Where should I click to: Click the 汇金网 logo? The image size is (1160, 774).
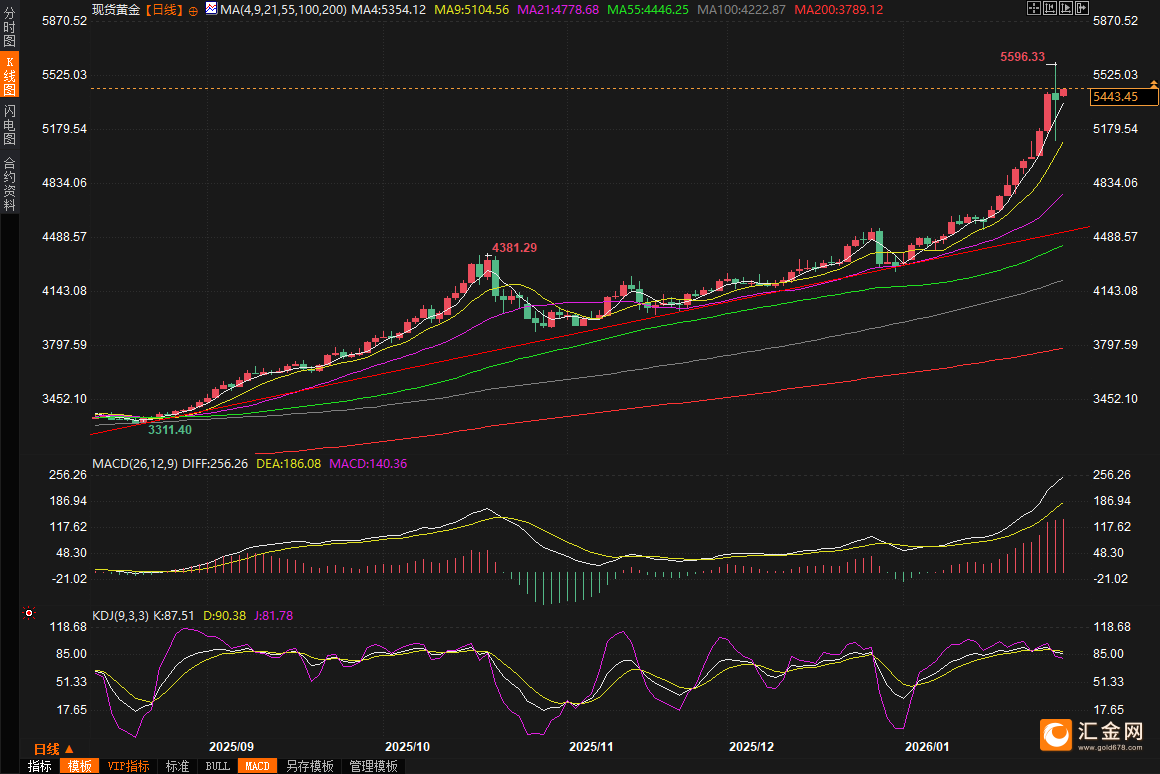click(1092, 735)
